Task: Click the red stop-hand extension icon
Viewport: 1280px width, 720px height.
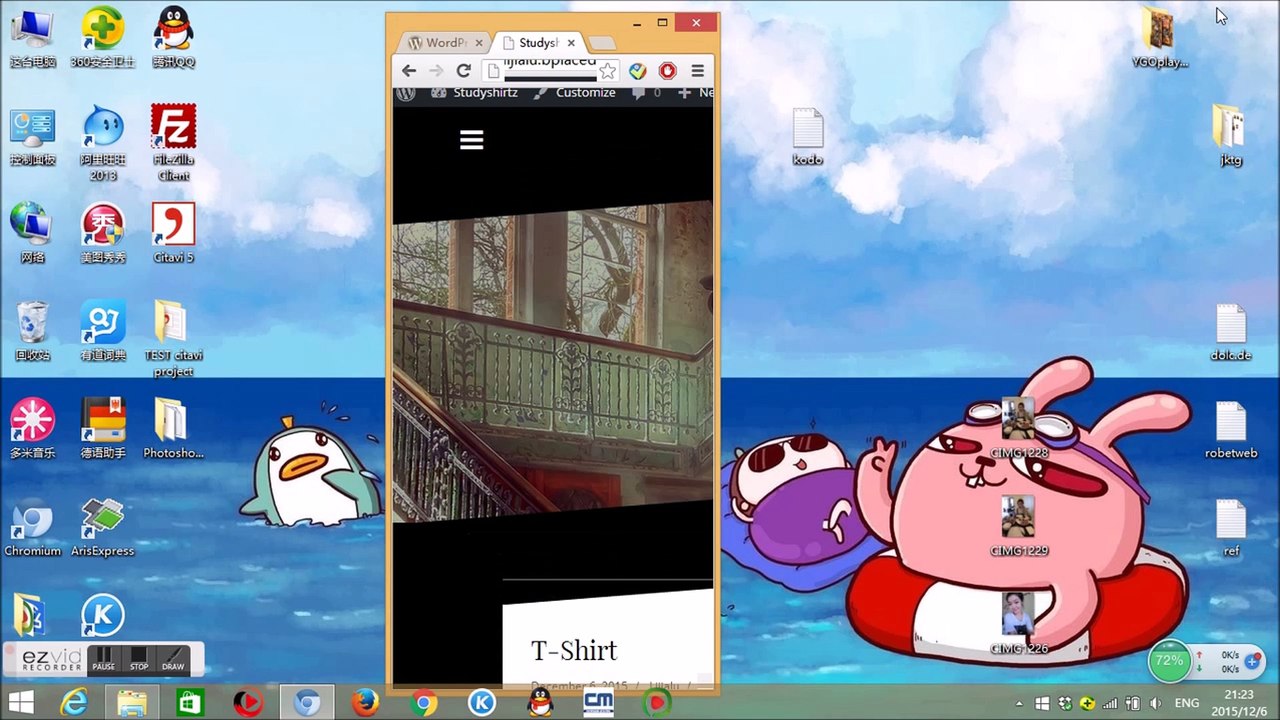Action: tap(667, 70)
